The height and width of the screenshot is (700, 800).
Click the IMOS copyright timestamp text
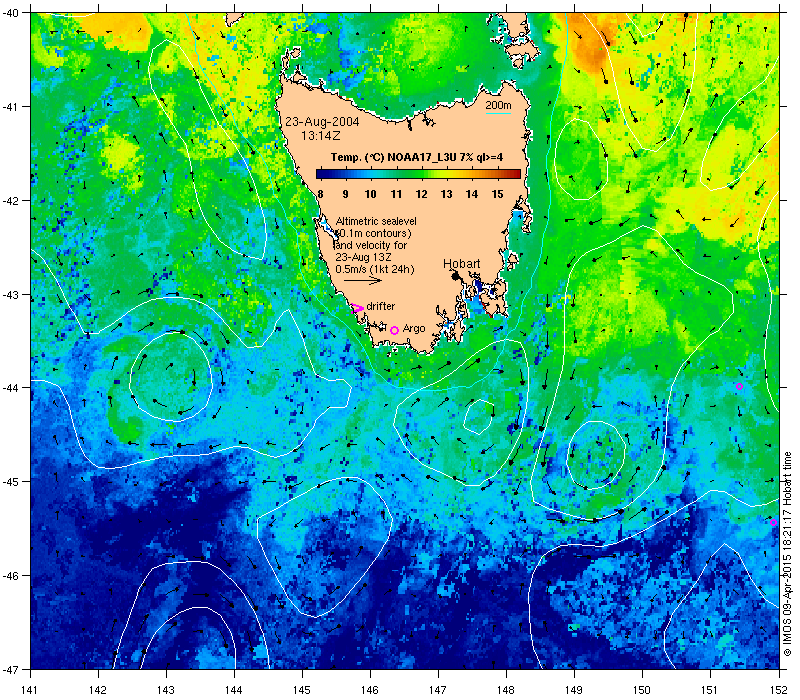pyautogui.click(x=787, y=555)
